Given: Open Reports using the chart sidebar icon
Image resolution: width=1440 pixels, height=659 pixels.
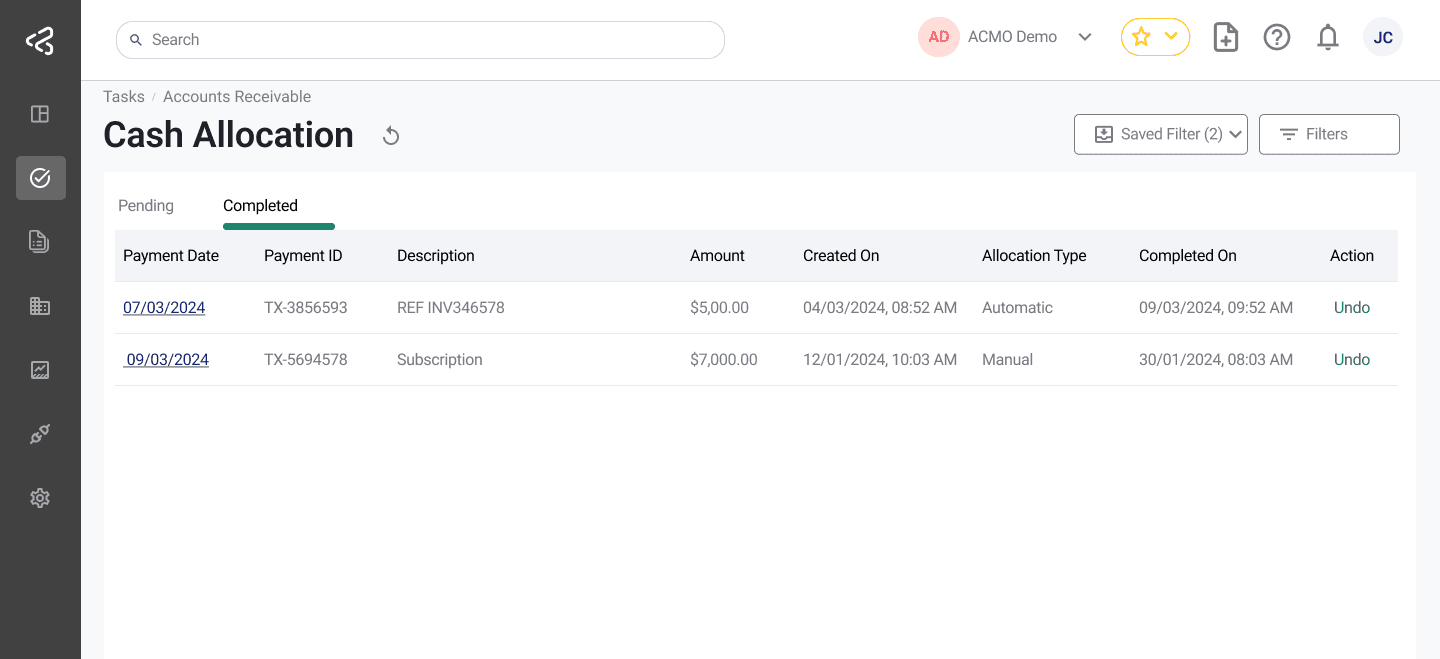Looking at the screenshot, I should coord(40,369).
